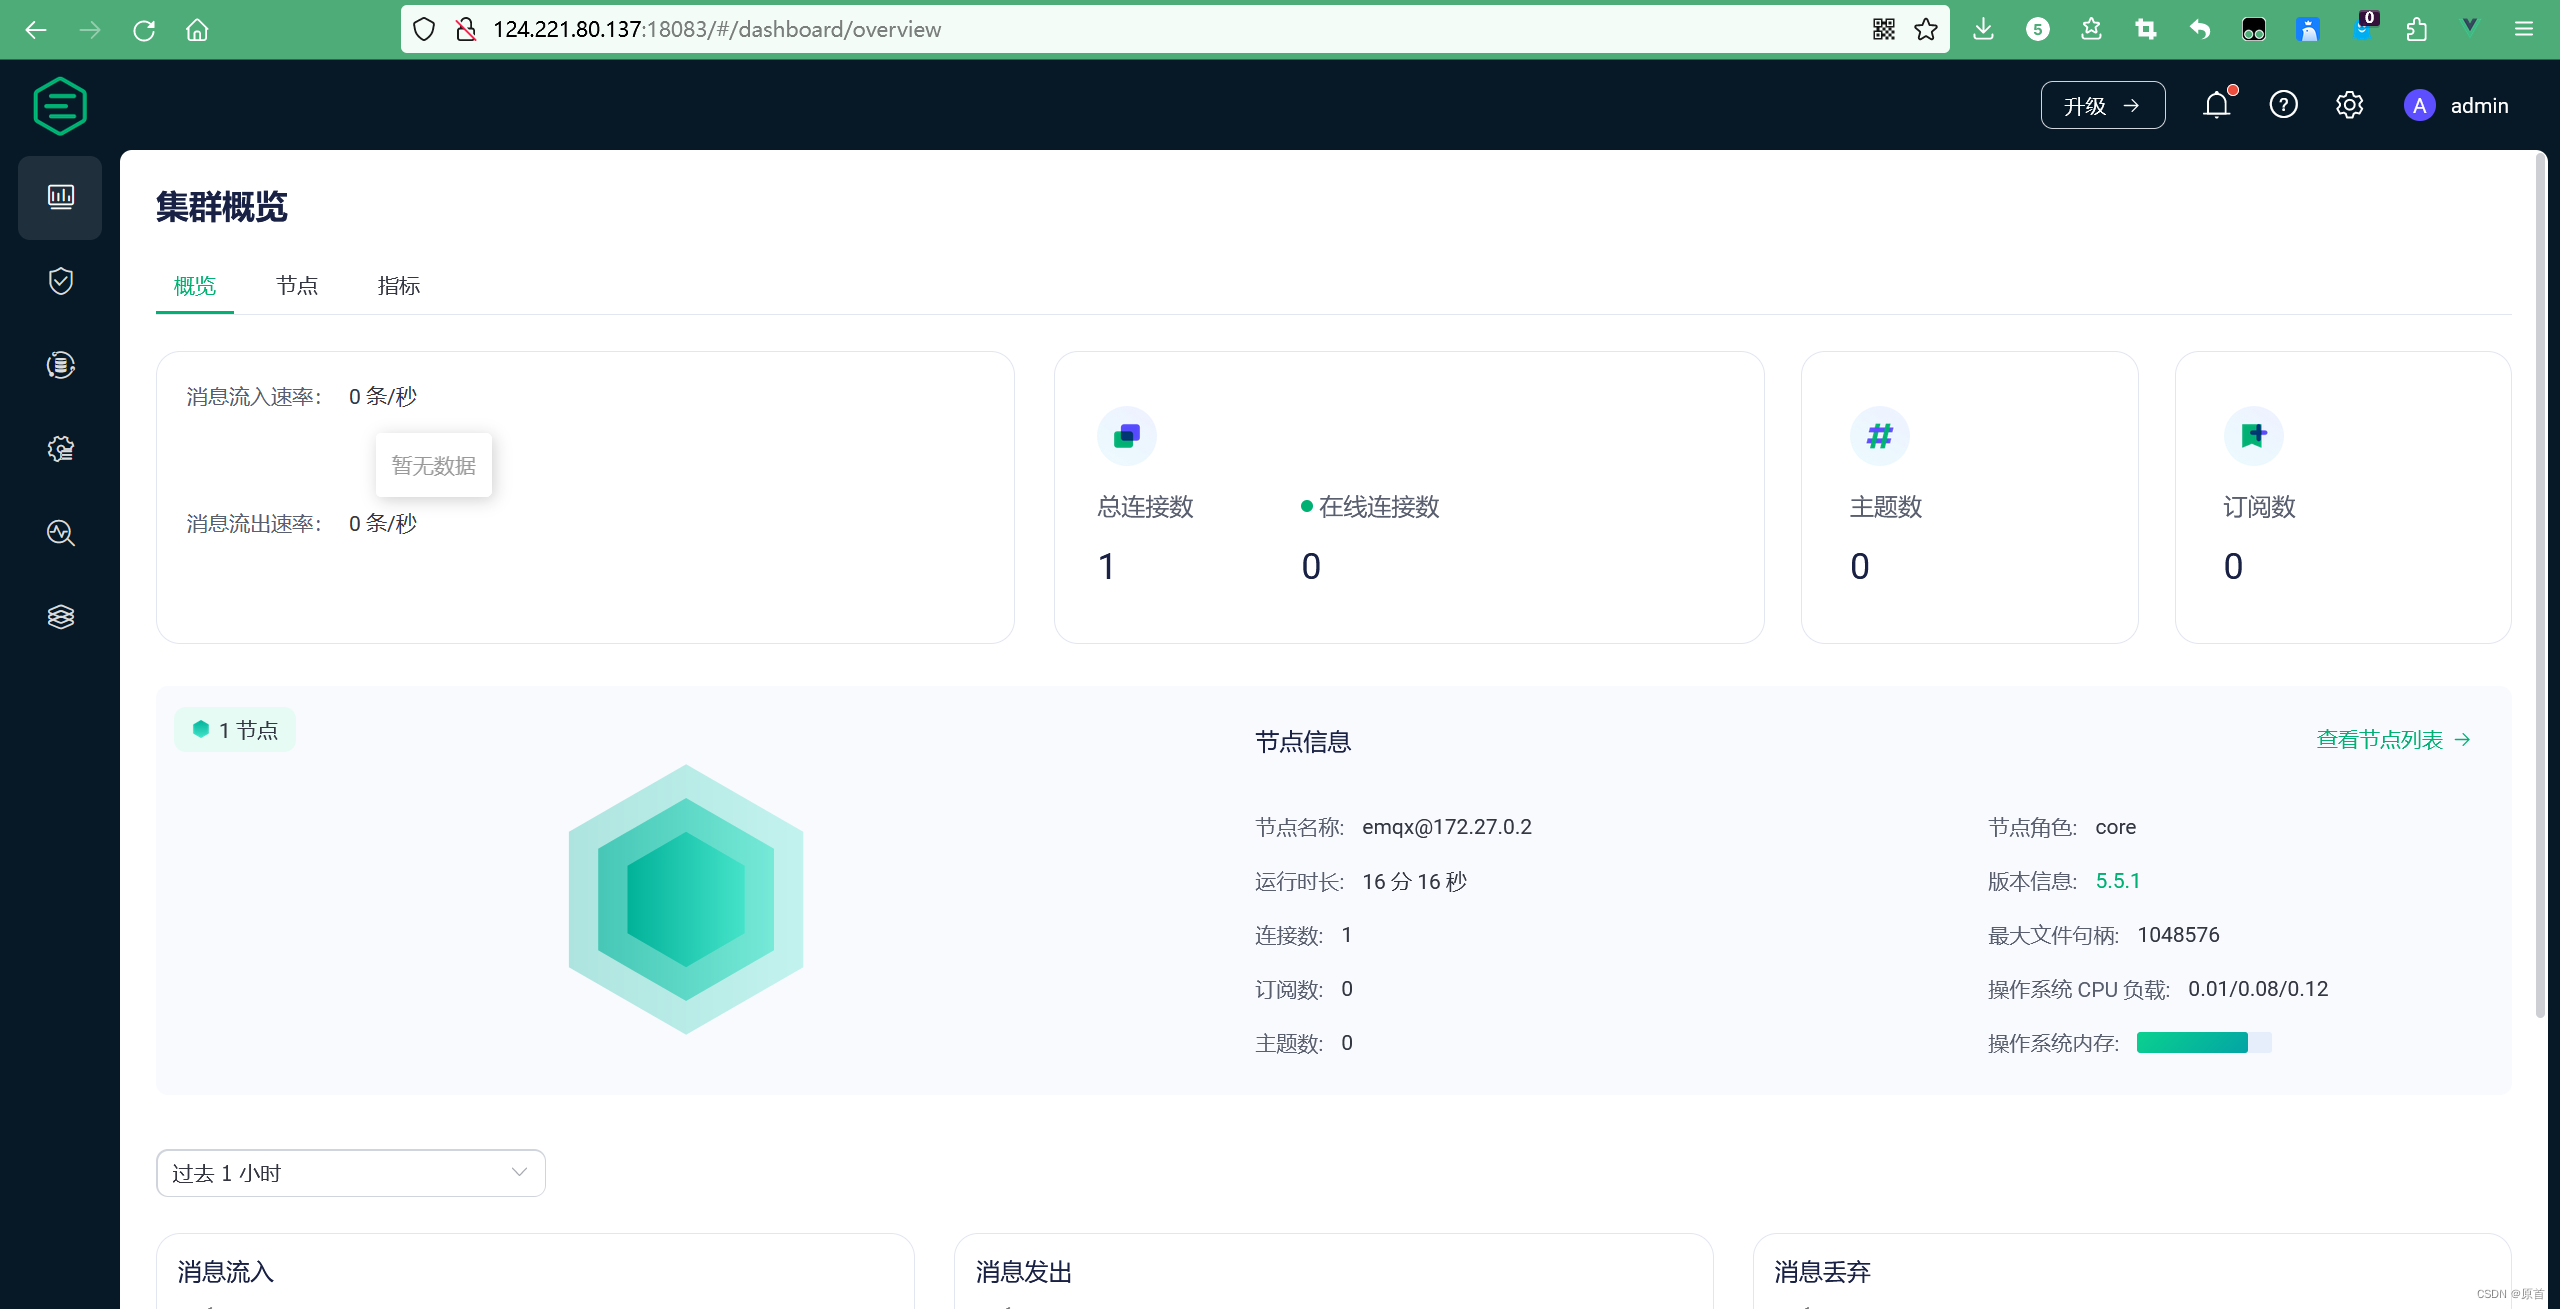Expand the 过去 1 小时 time range dropdown
This screenshot has height=1309, width=2560.
pos(350,1173)
